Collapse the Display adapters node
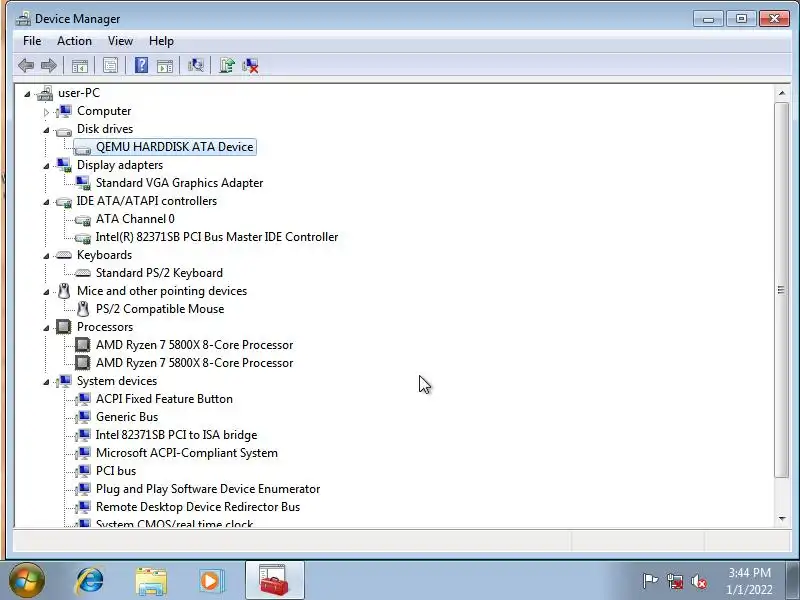The height and width of the screenshot is (600, 800). coord(46,166)
